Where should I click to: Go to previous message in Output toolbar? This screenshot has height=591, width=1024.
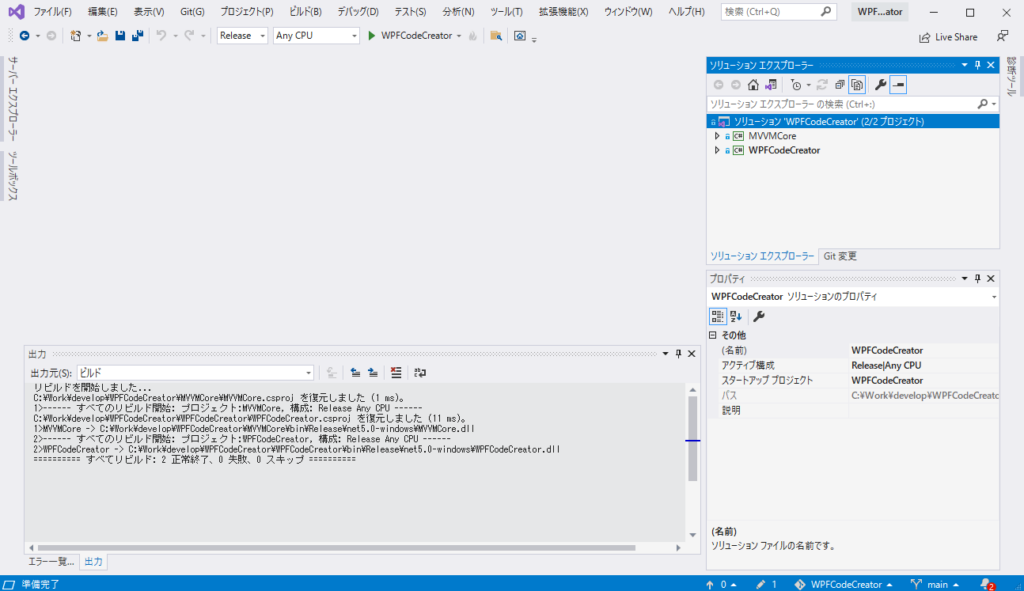(355, 373)
